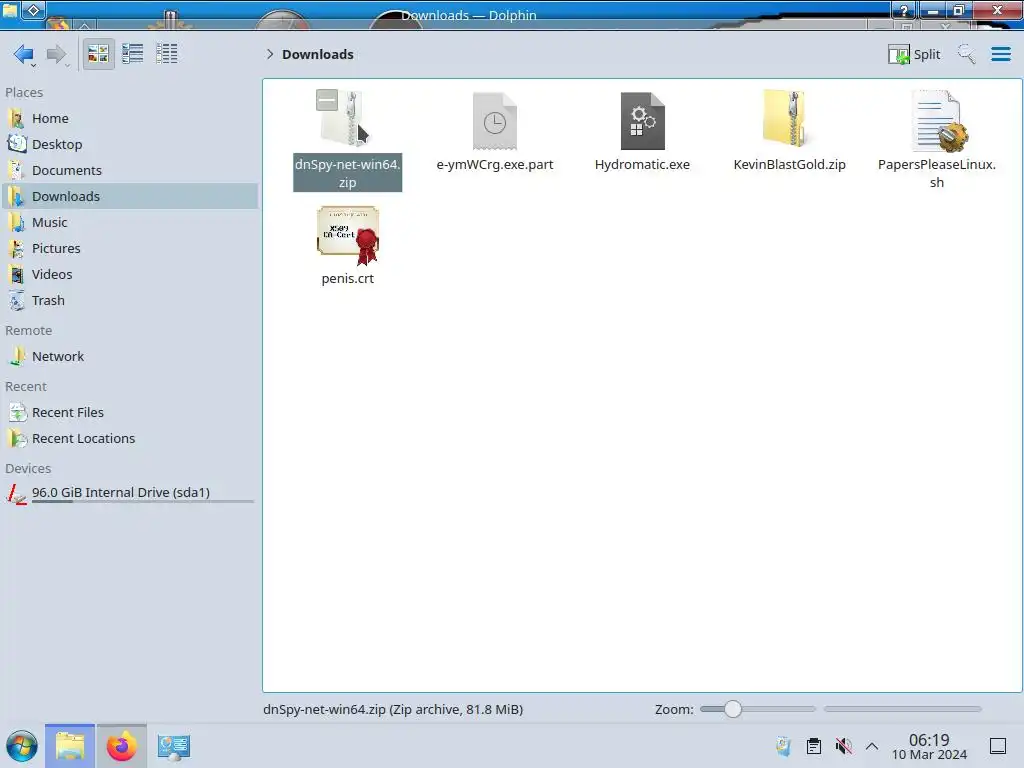
Task: Open Music in Places panel
Action: coord(131,223)
